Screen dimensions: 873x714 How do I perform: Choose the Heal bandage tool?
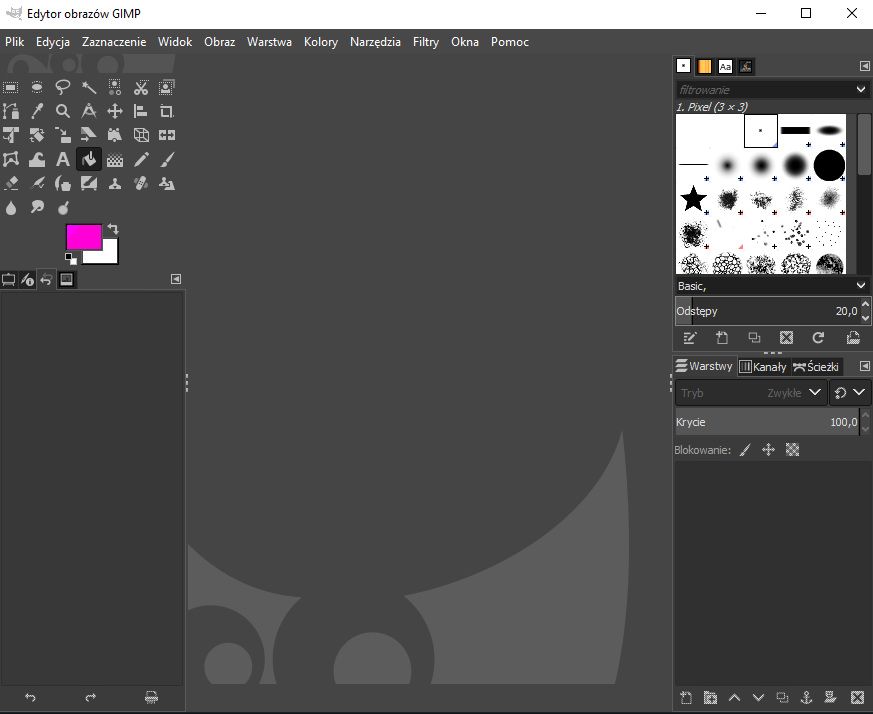[141, 183]
